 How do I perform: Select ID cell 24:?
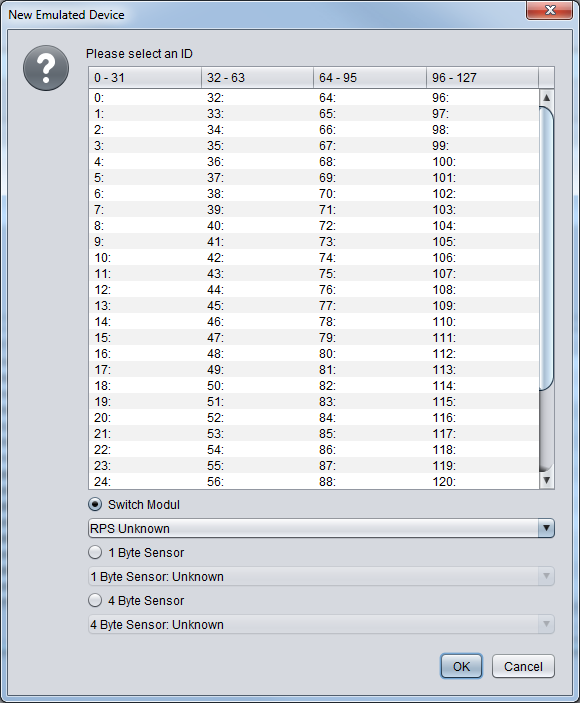pyautogui.click(x=145, y=482)
